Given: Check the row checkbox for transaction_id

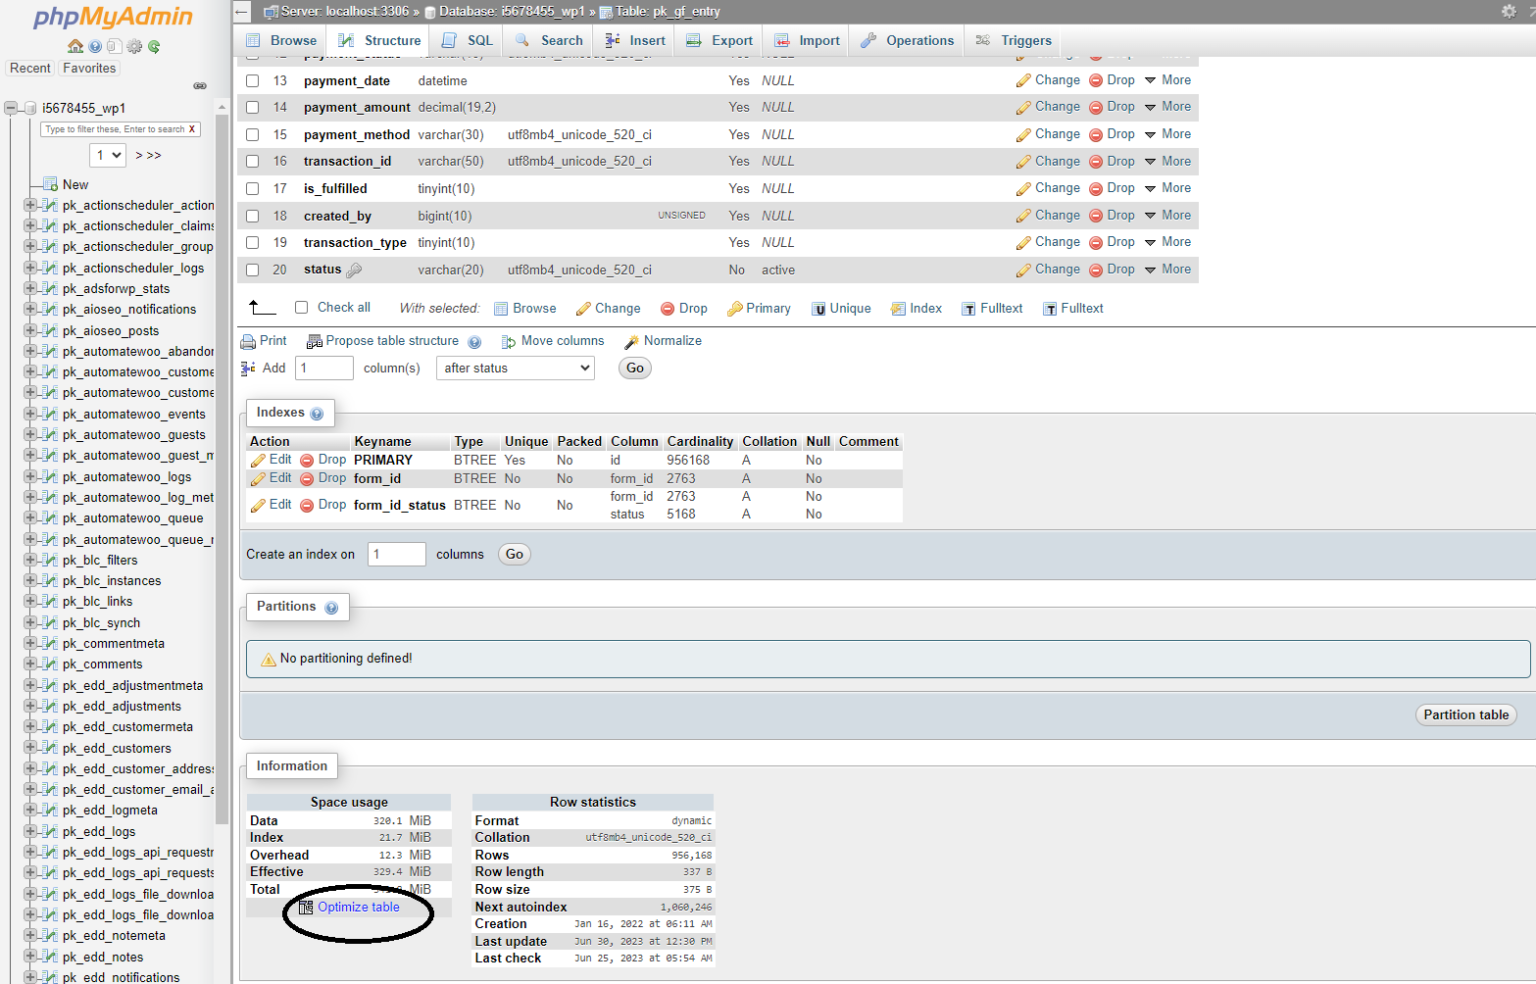Looking at the screenshot, I should [x=252, y=161].
